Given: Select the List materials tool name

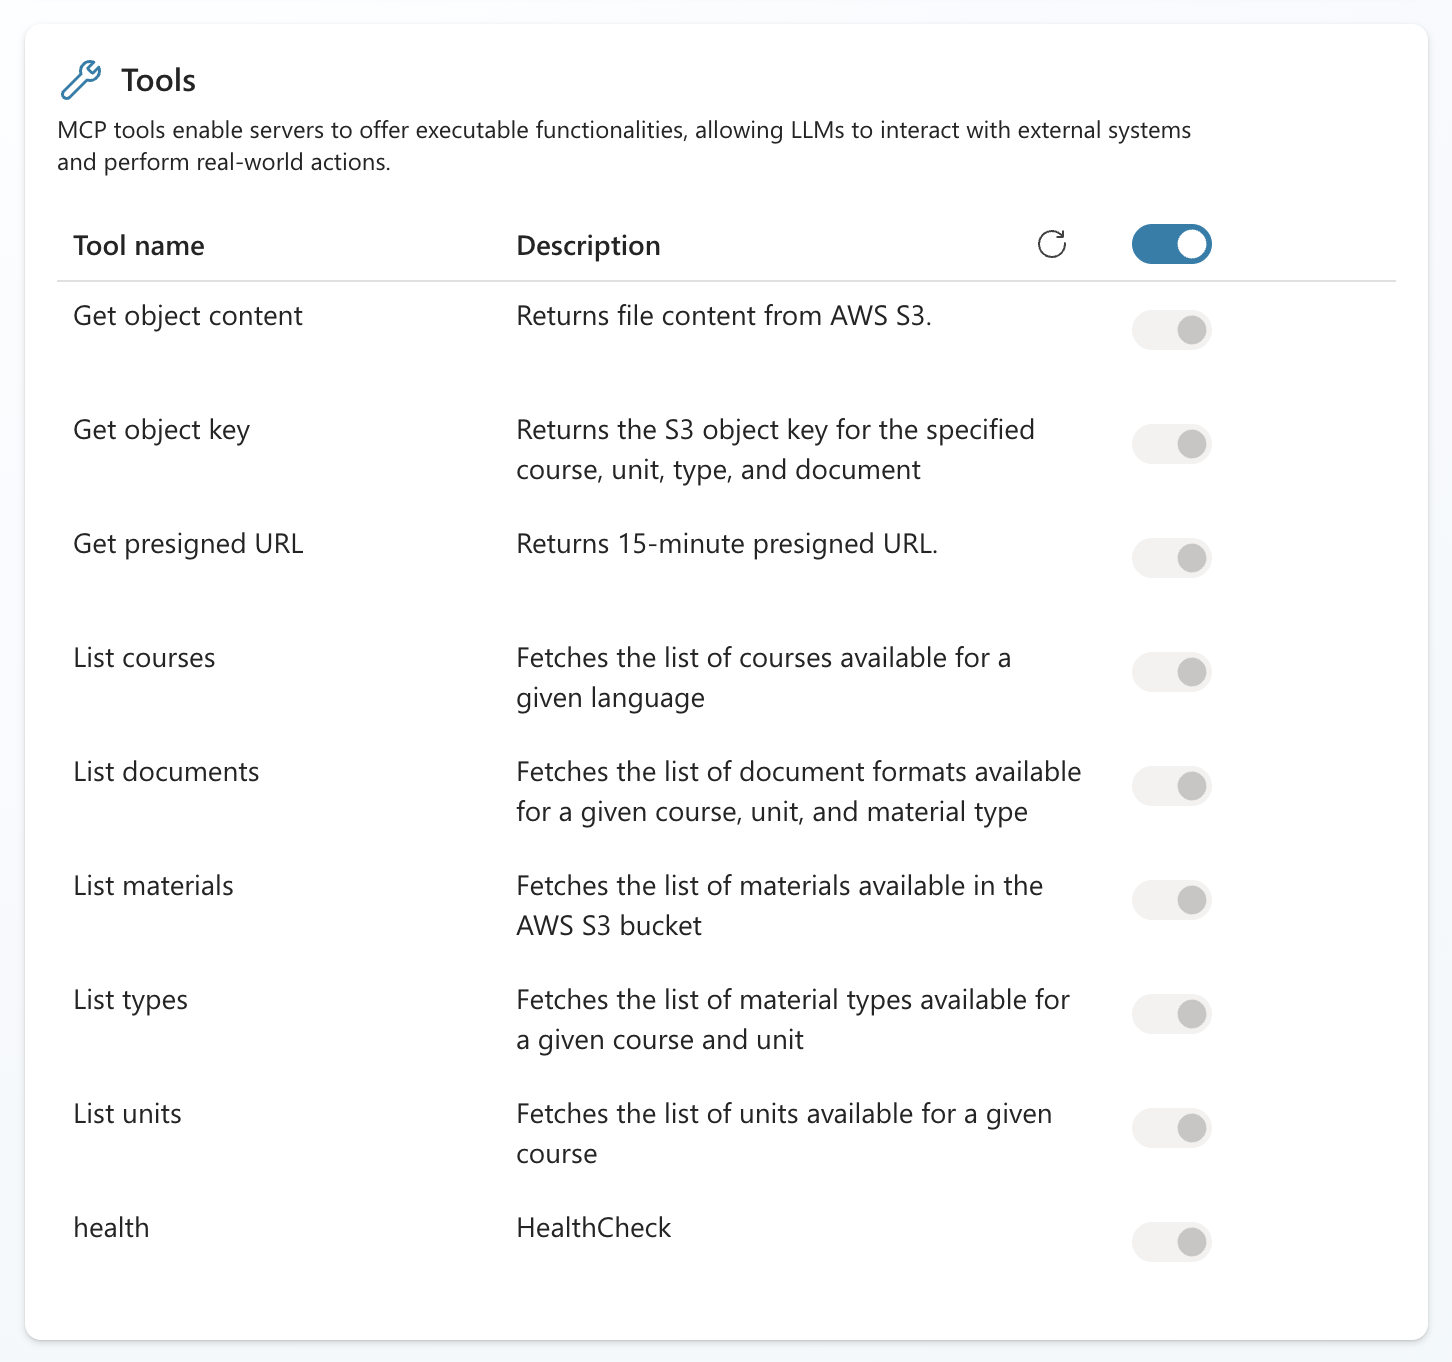Looking at the screenshot, I should pyautogui.click(x=153, y=885).
